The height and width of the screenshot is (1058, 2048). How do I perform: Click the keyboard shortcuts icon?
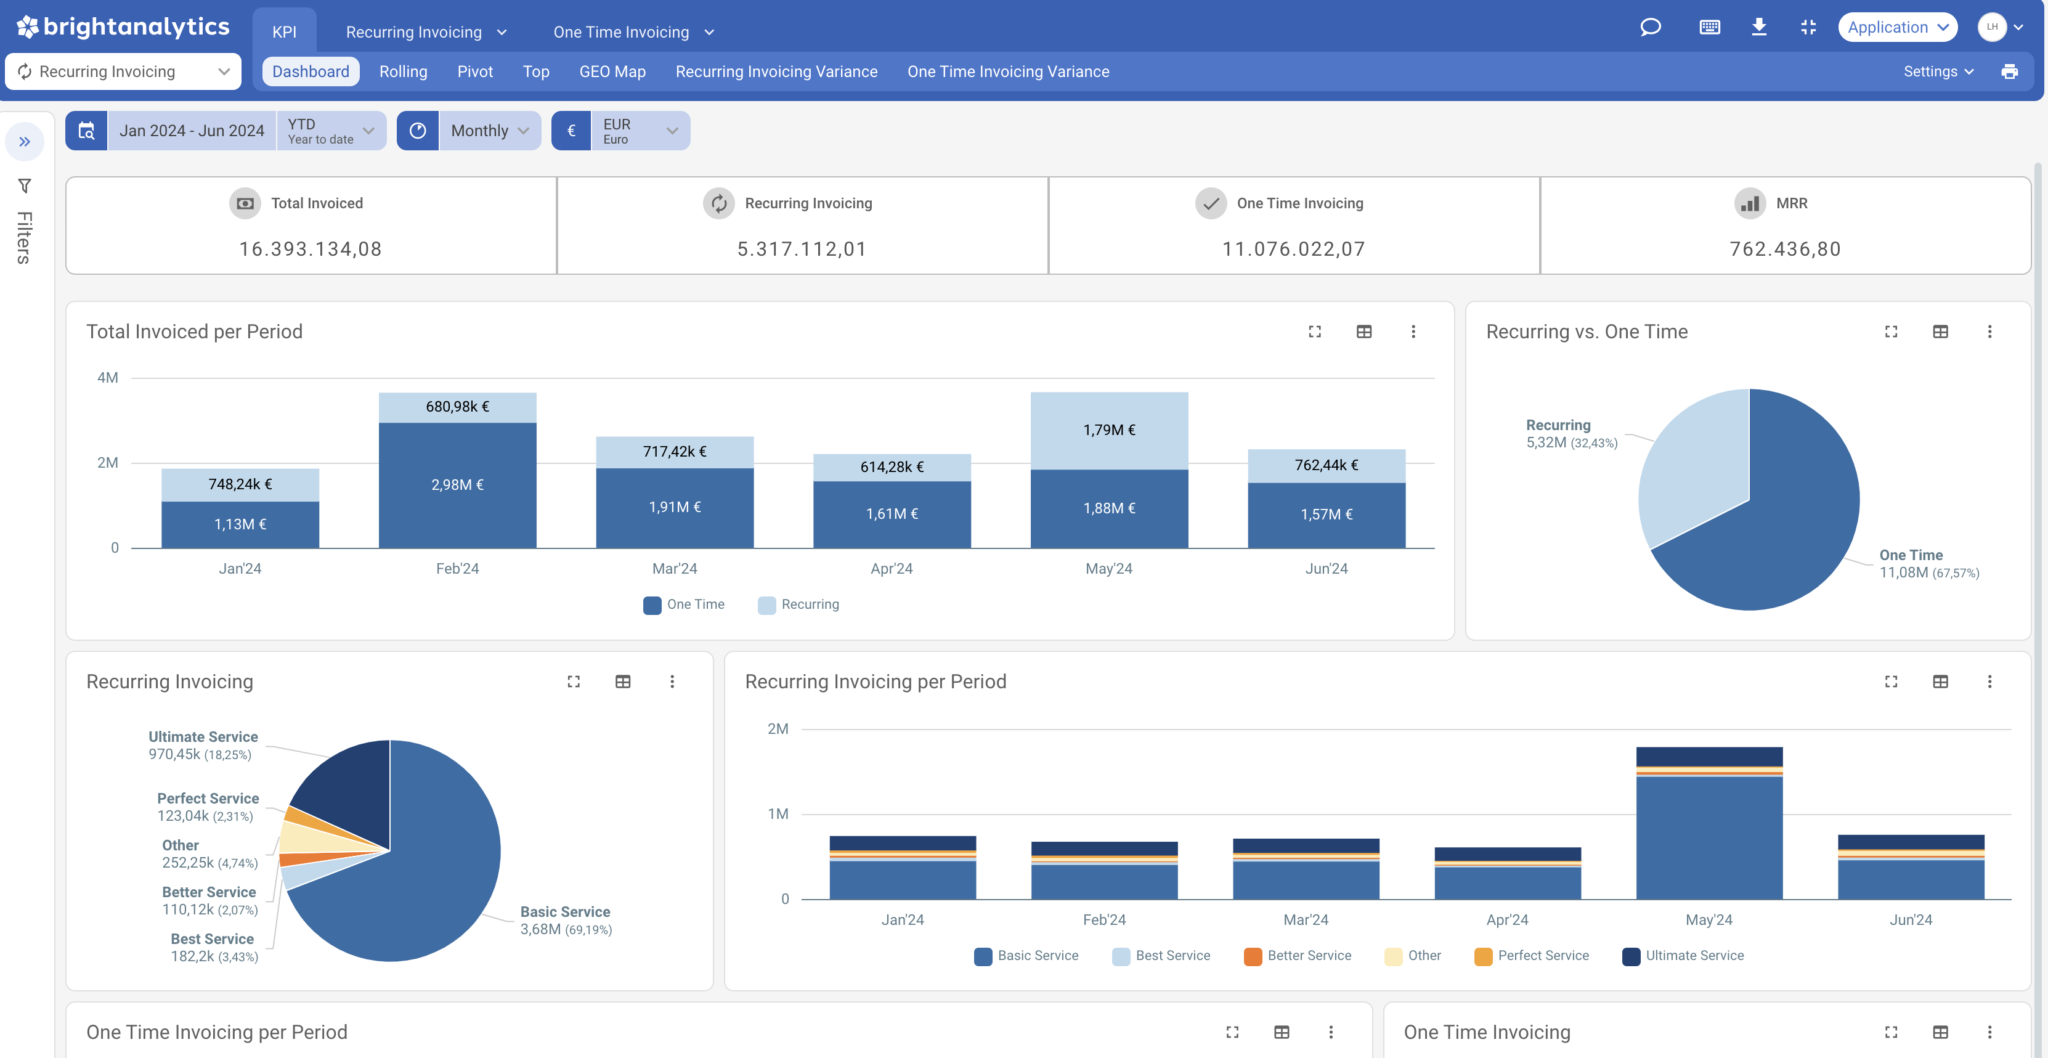point(1709,27)
